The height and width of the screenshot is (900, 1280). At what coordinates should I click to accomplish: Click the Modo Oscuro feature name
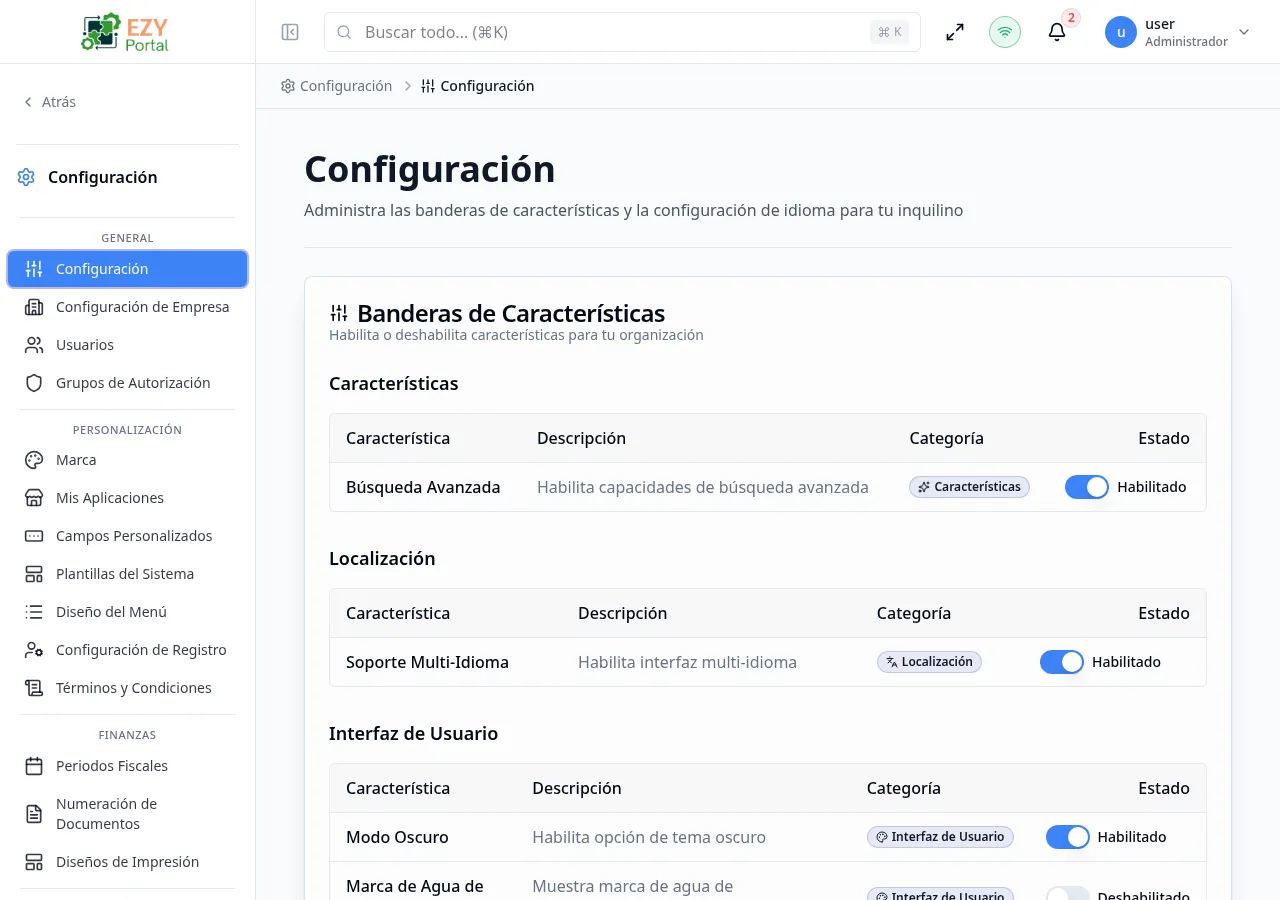coord(397,837)
